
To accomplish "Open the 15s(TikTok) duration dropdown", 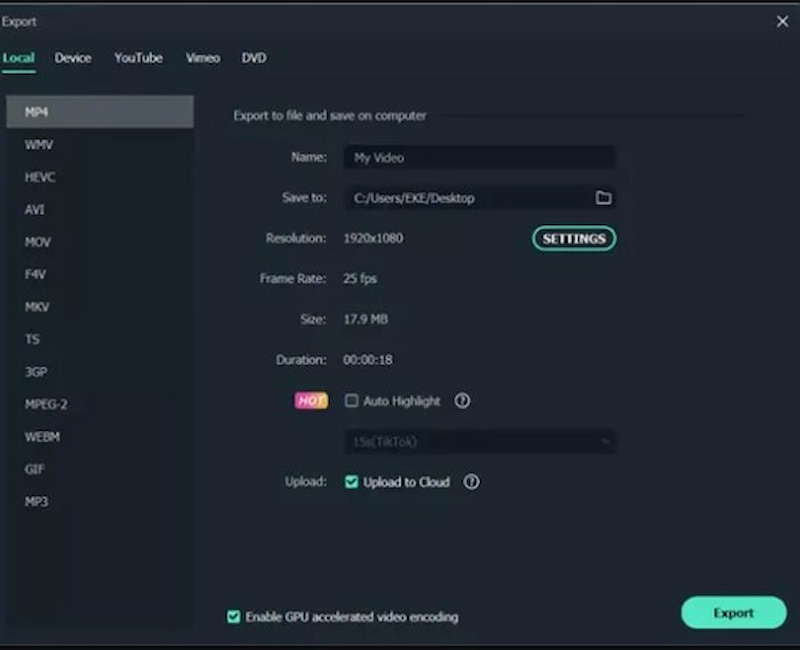I will 480,441.
